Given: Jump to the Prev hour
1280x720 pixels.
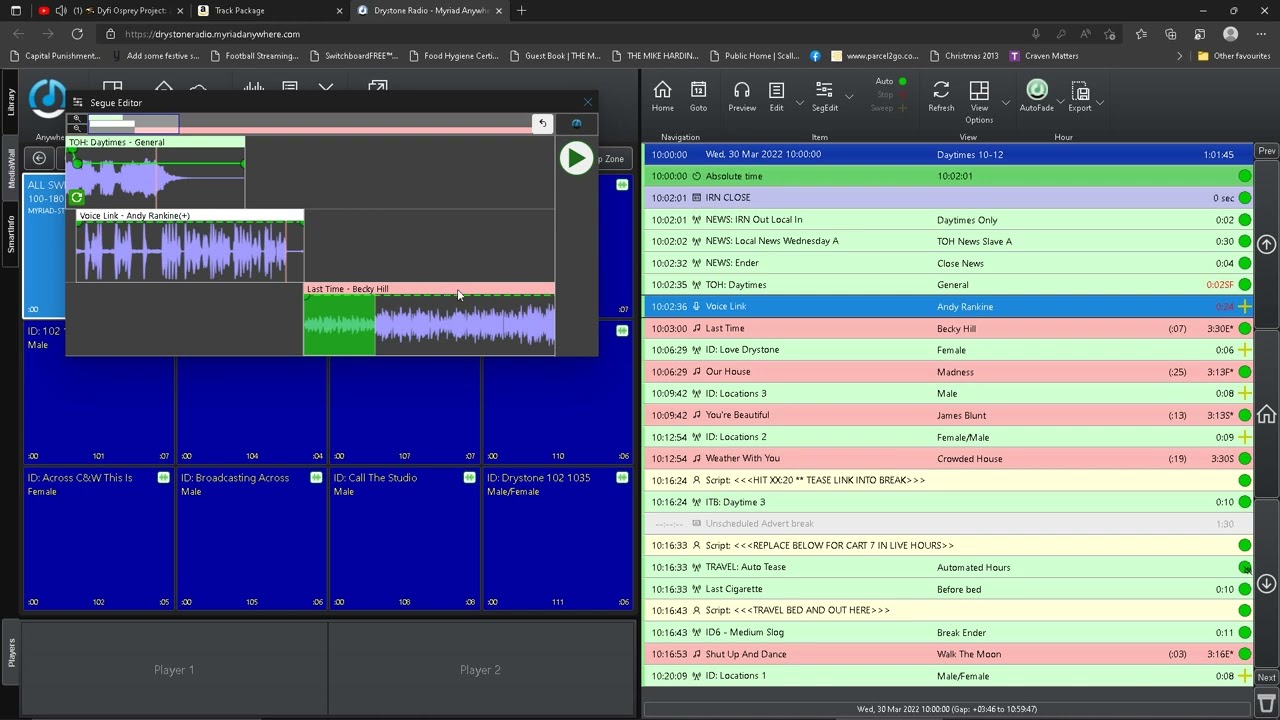Looking at the screenshot, I should [x=1267, y=151].
